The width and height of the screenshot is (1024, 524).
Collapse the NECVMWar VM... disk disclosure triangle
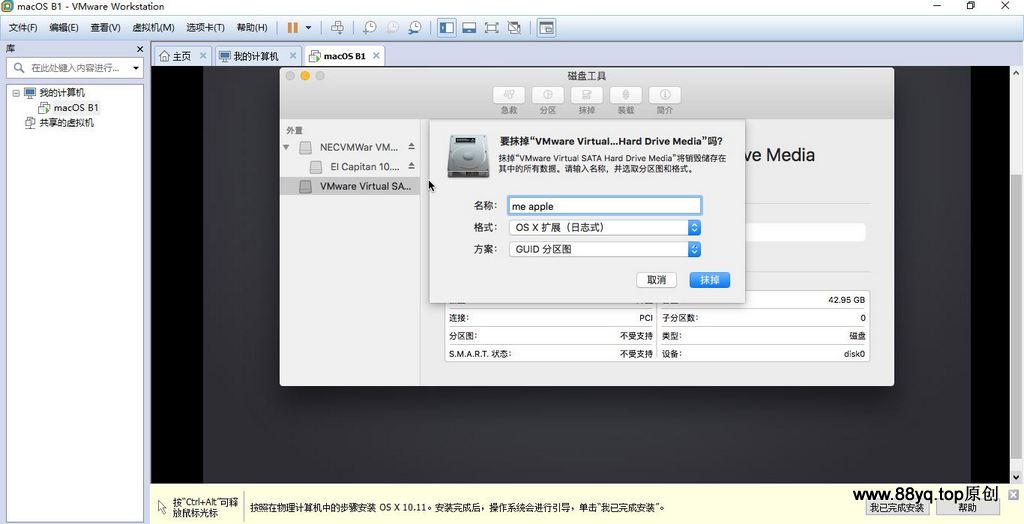click(286, 147)
